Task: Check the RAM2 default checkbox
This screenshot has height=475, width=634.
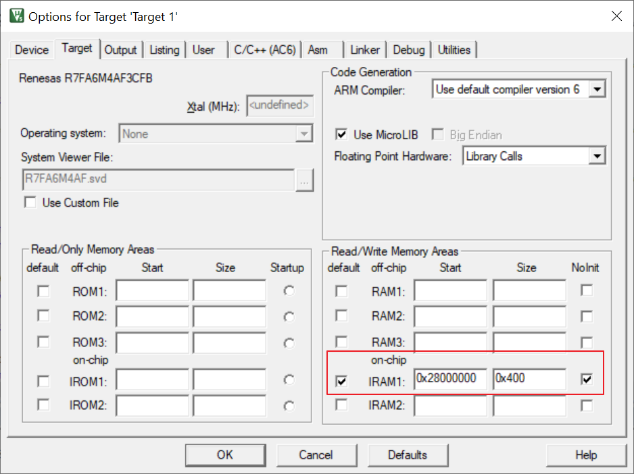Action: pyautogui.click(x=342, y=316)
